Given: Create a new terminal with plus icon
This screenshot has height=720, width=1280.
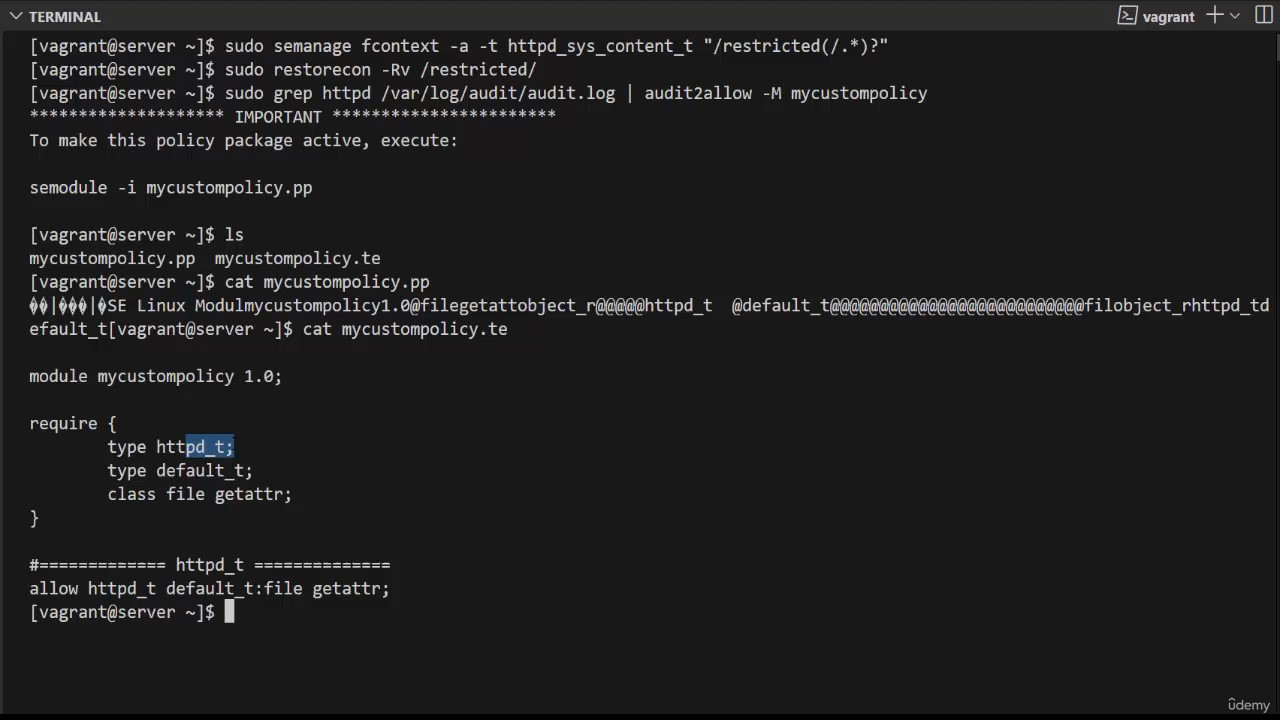Looking at the screenshot, I should click(x=1214, y=15).
